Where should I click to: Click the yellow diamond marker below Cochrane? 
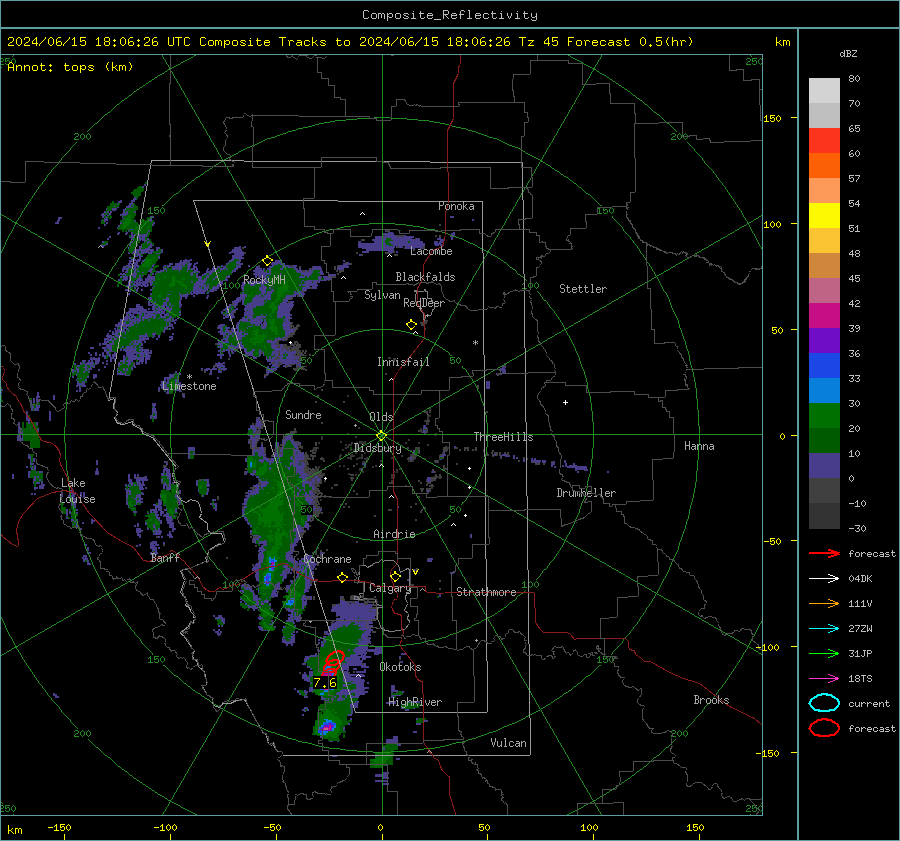click(343, 577)
